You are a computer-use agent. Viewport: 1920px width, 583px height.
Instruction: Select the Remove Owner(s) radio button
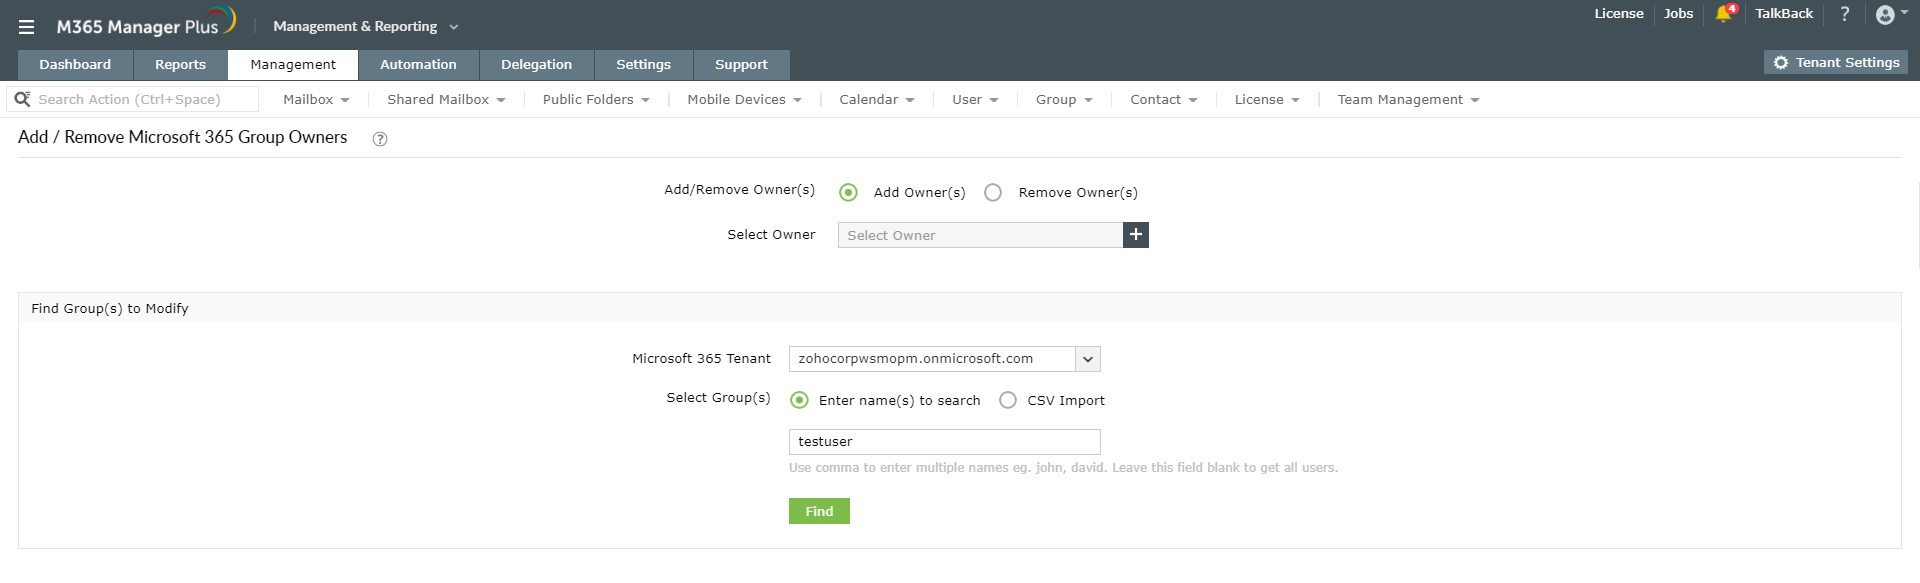[993, 192]
